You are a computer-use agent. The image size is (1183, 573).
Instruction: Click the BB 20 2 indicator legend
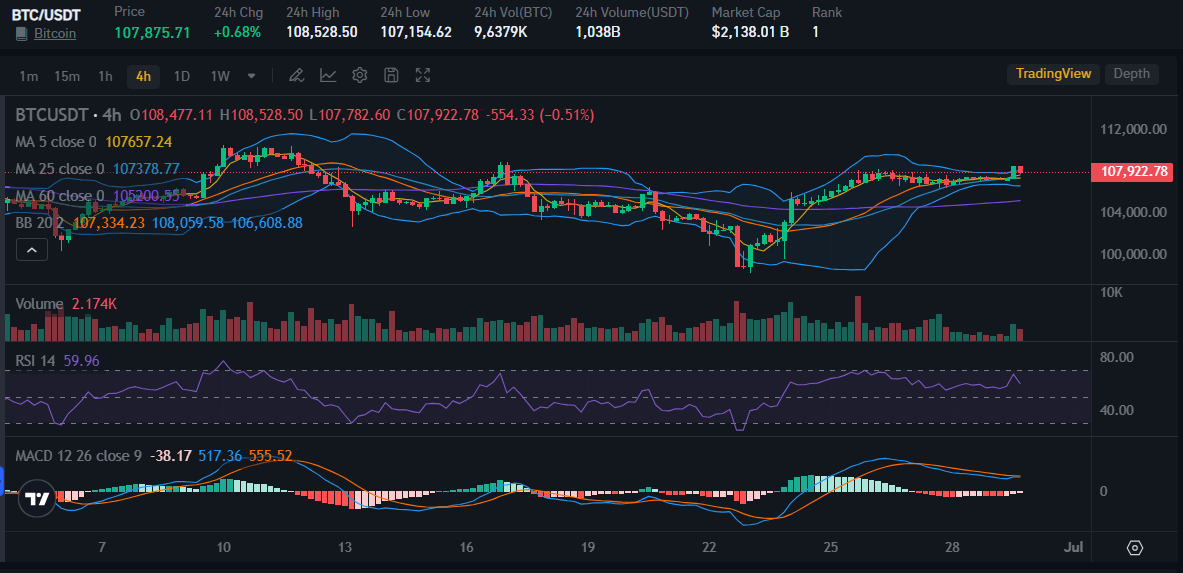41,223
